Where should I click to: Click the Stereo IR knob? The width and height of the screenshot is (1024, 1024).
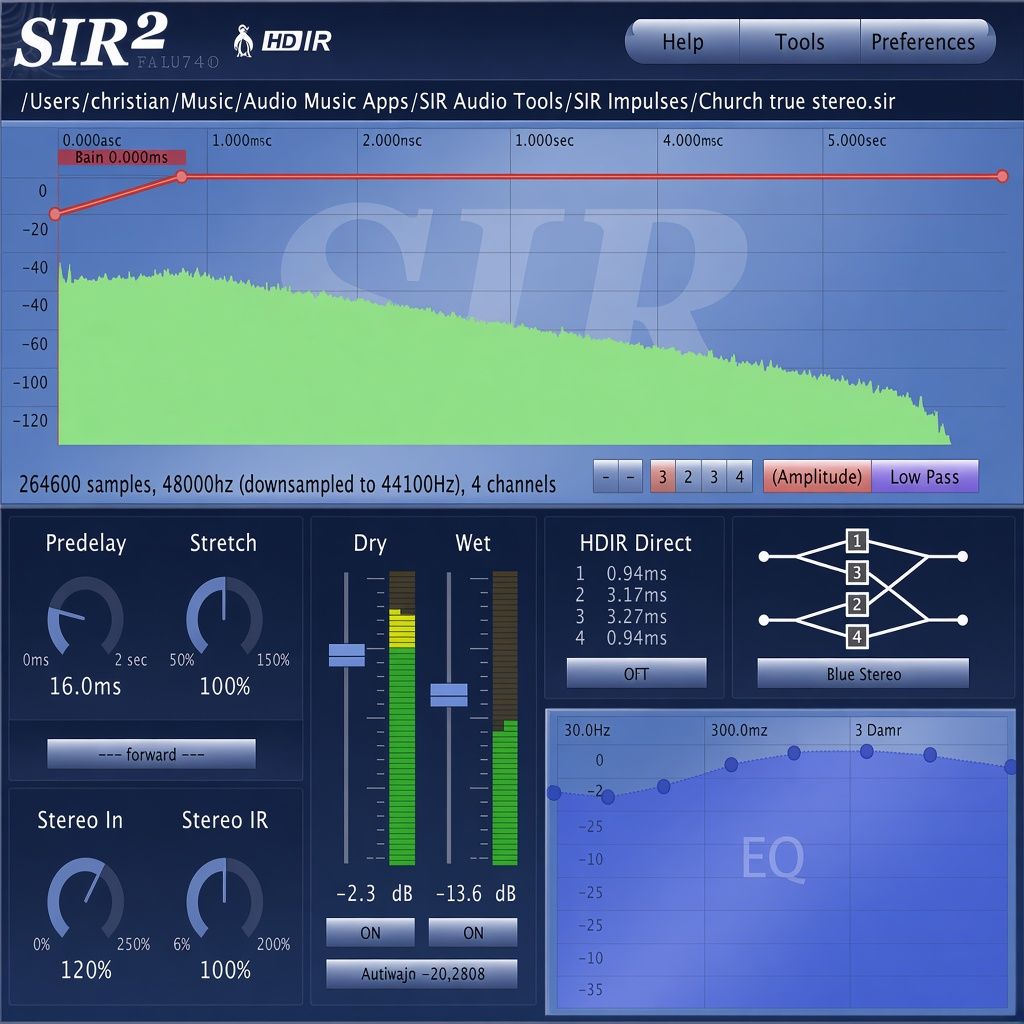click(x=225, y=899)
